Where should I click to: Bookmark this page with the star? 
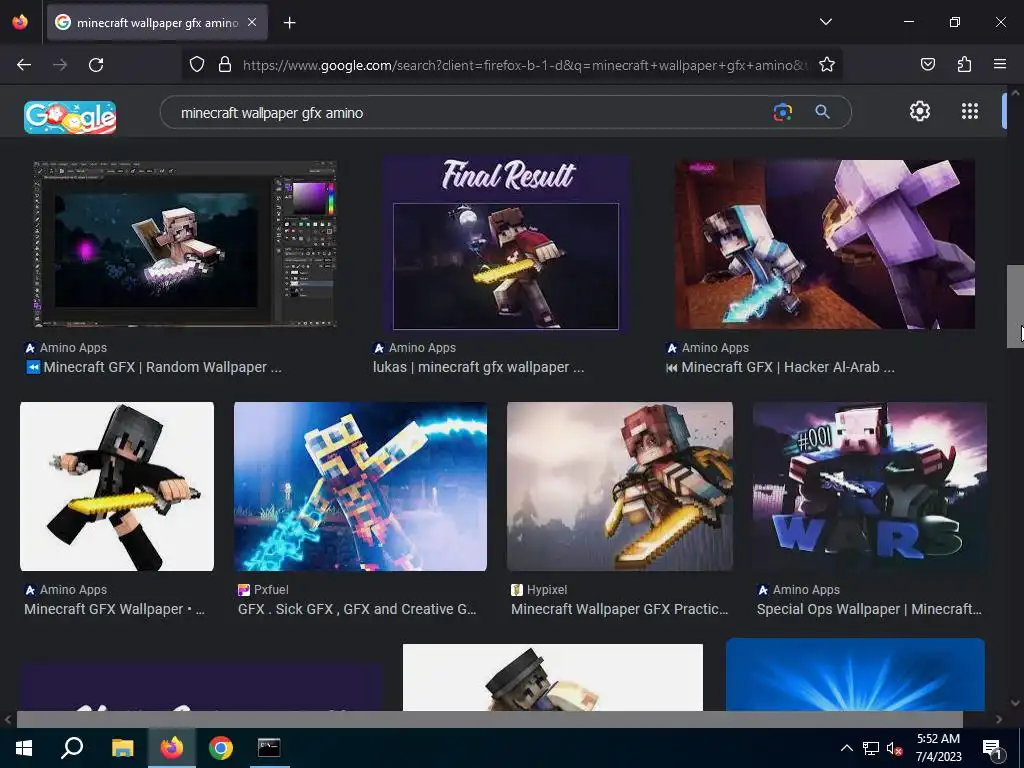click(827, 64)
